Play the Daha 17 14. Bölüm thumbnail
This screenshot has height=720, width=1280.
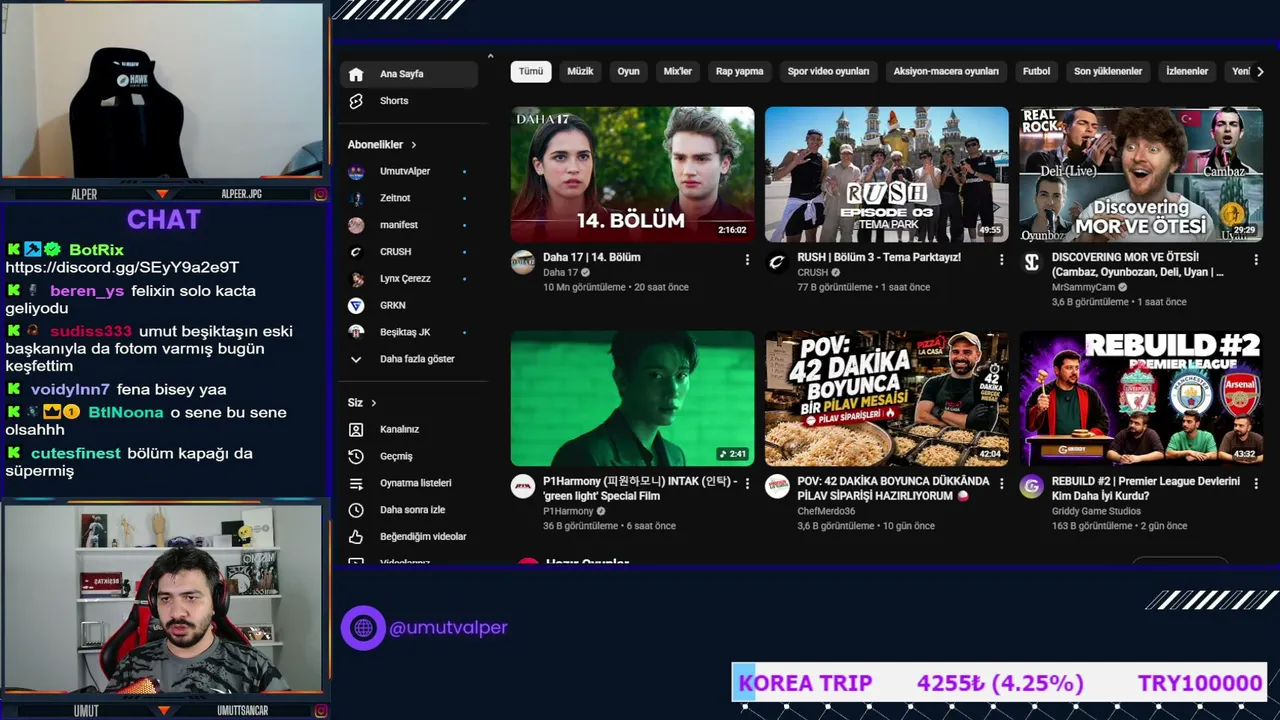(633, 174)
